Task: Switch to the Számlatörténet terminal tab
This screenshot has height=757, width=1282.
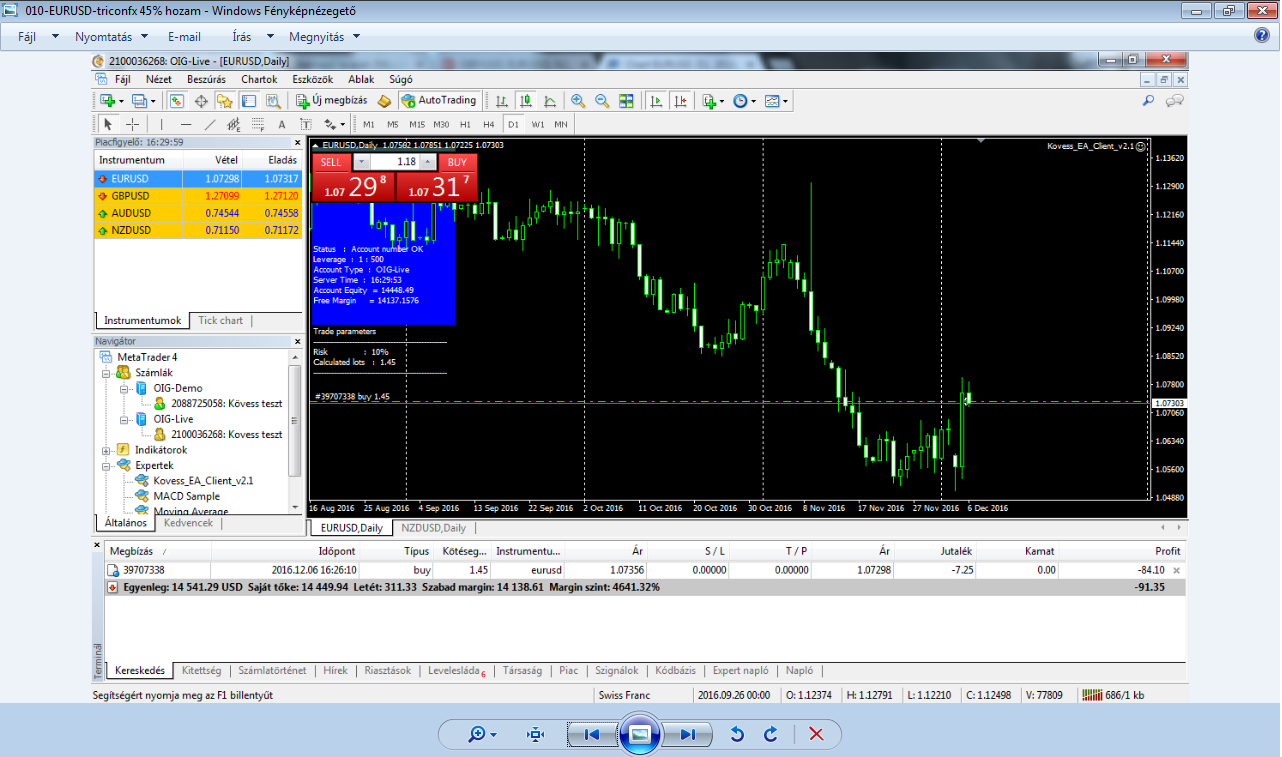Action: pos(272,671)
